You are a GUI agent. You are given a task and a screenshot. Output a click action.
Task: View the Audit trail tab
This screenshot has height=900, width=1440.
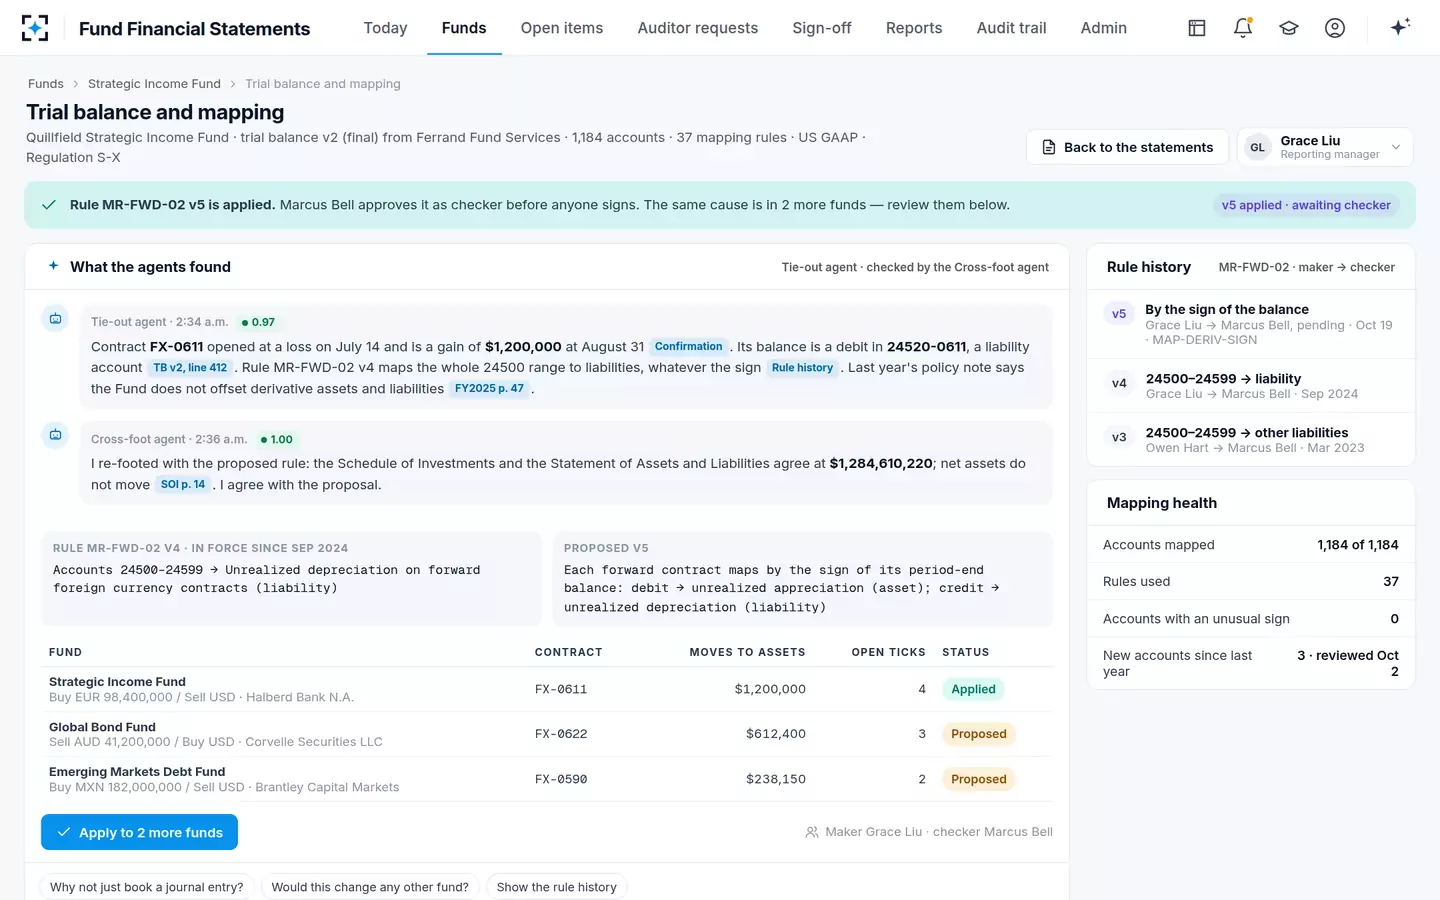click(x=1012, y=28)
